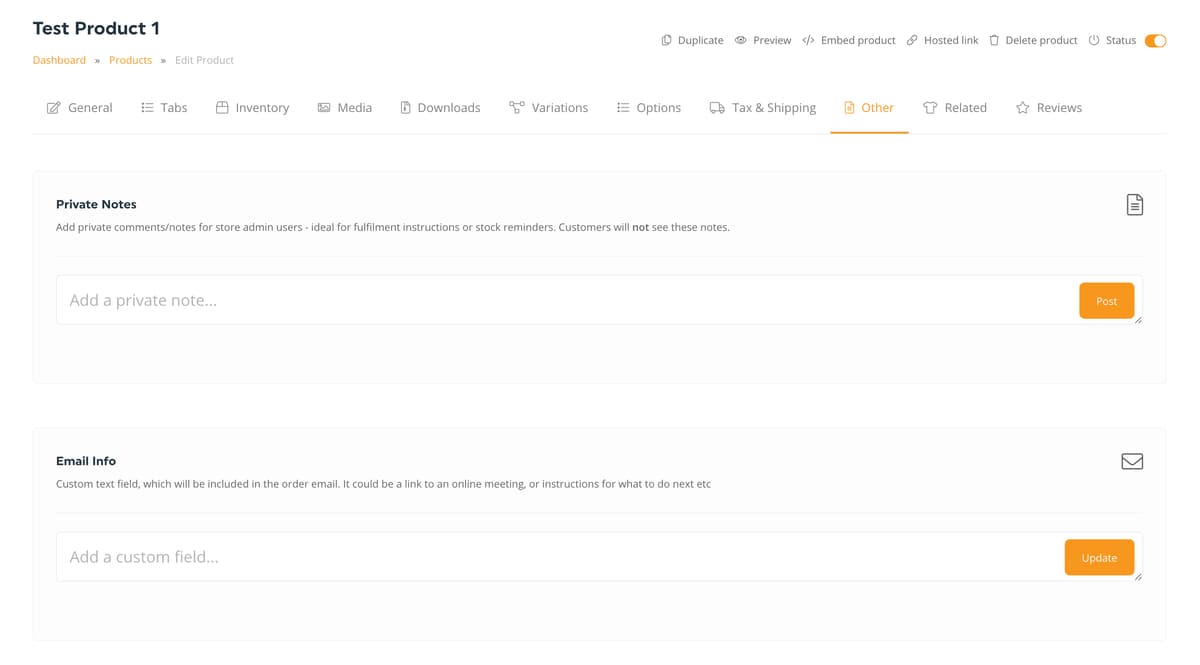Click the private note textarea resize handle

pos(1138,320)
